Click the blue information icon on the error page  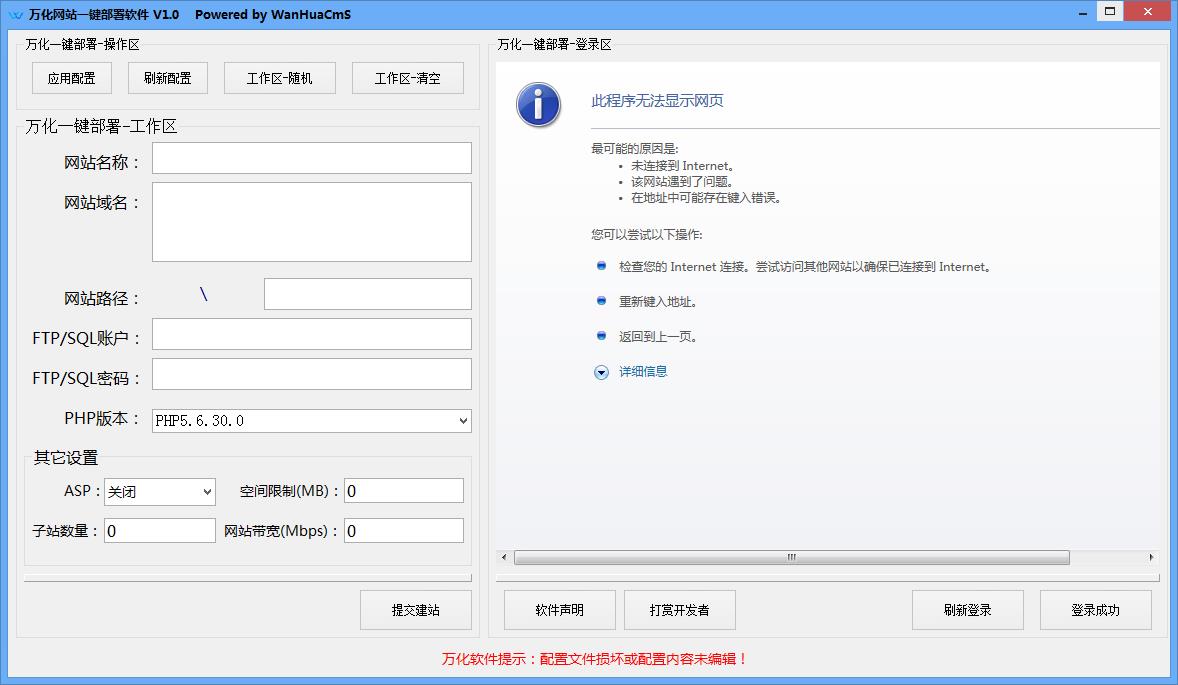point(538,104)
